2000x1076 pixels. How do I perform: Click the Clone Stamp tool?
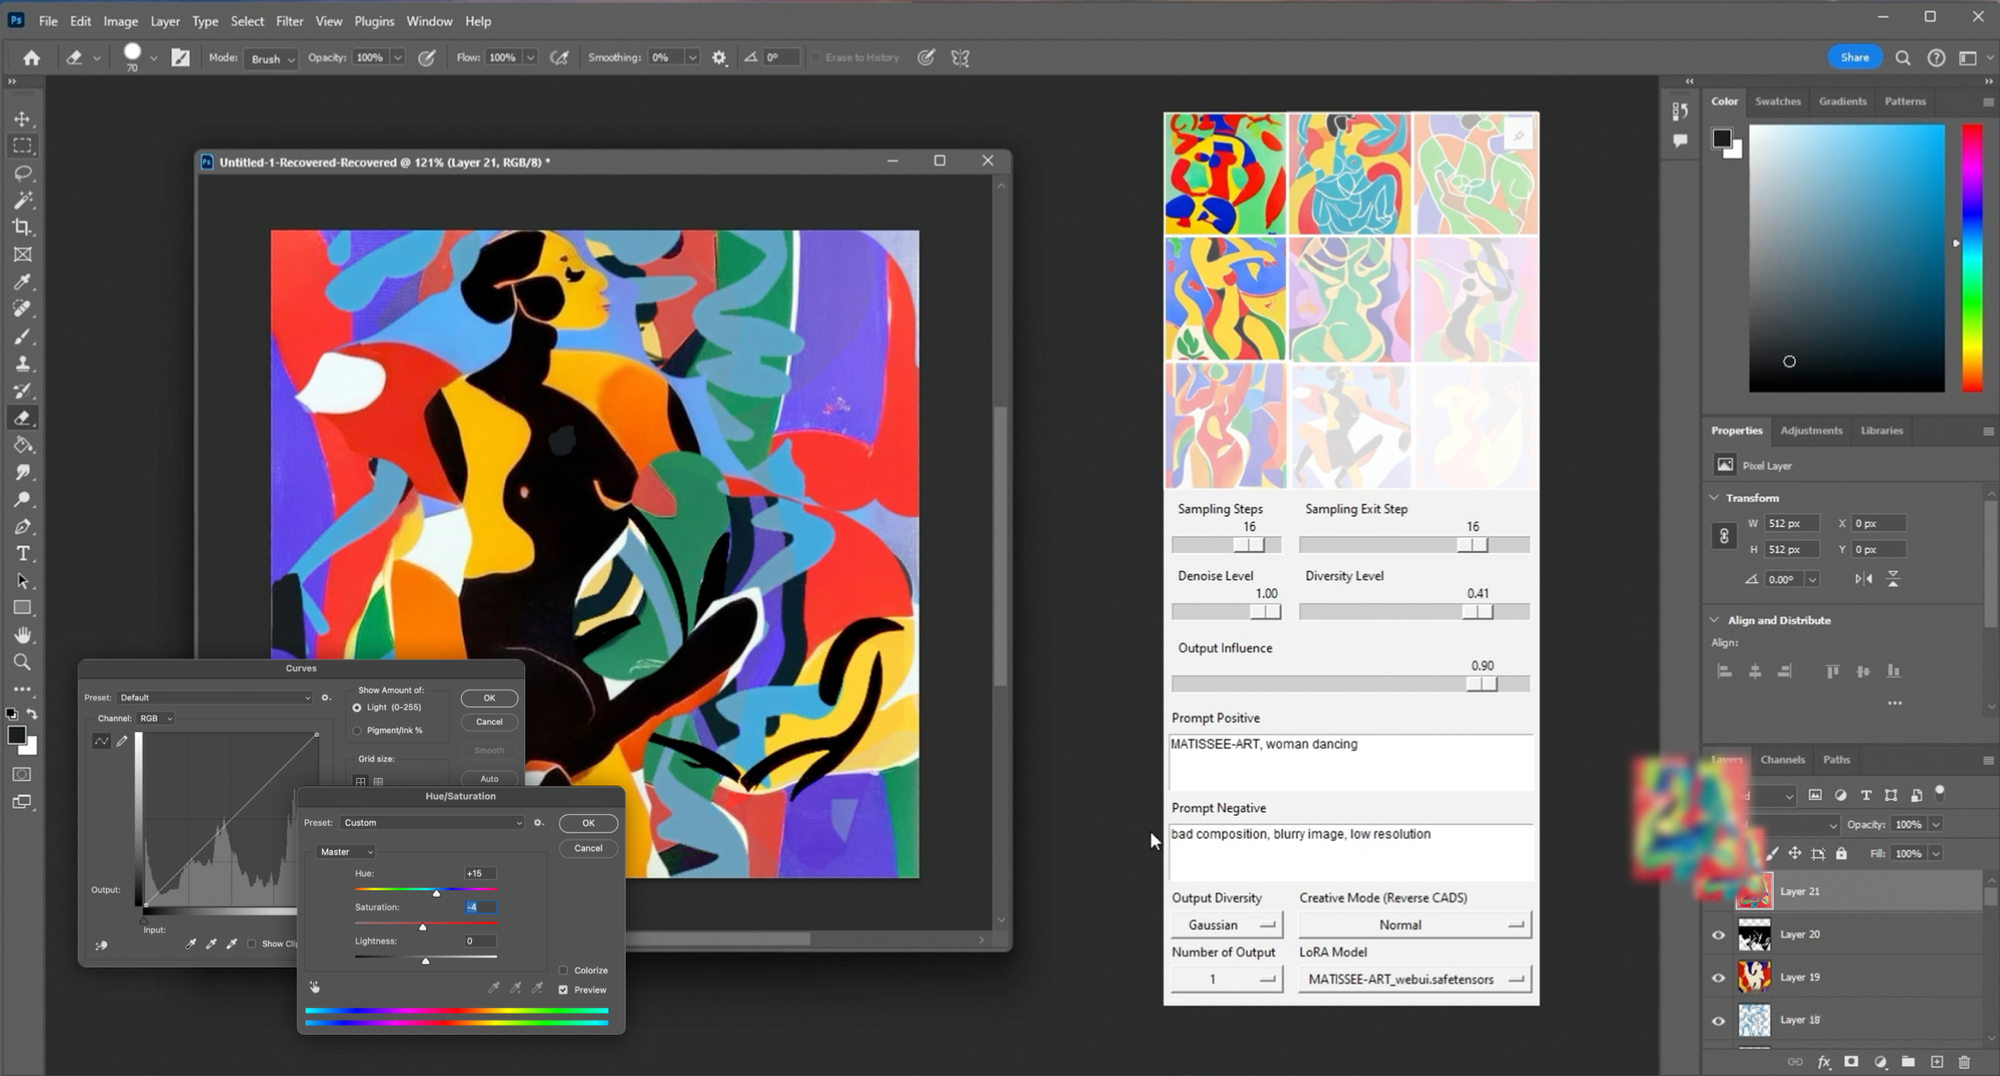[x=22, y=364]
